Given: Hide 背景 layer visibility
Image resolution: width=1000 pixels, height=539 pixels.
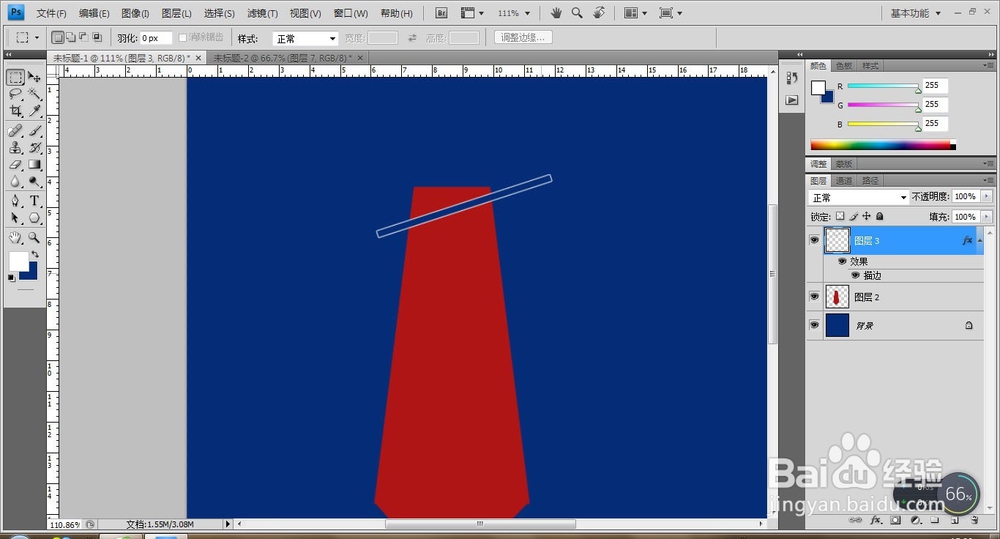Looking at the screenshot, I should tap(814, 325).
